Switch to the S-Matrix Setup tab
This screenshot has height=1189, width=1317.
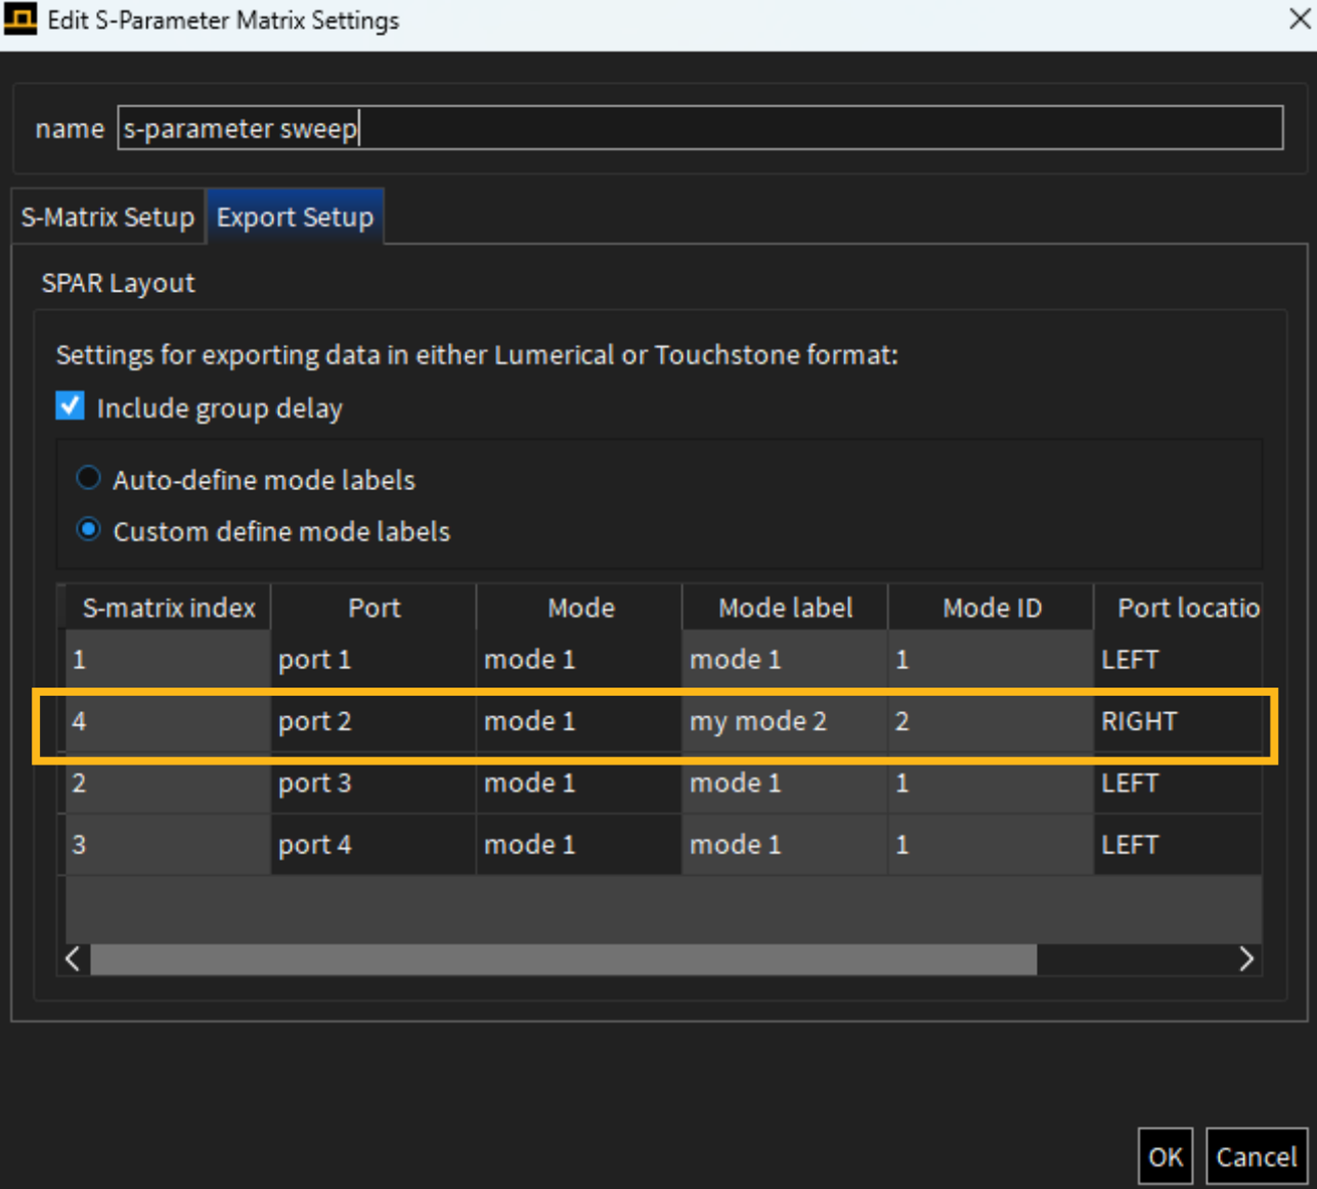[x=108, y=217]
